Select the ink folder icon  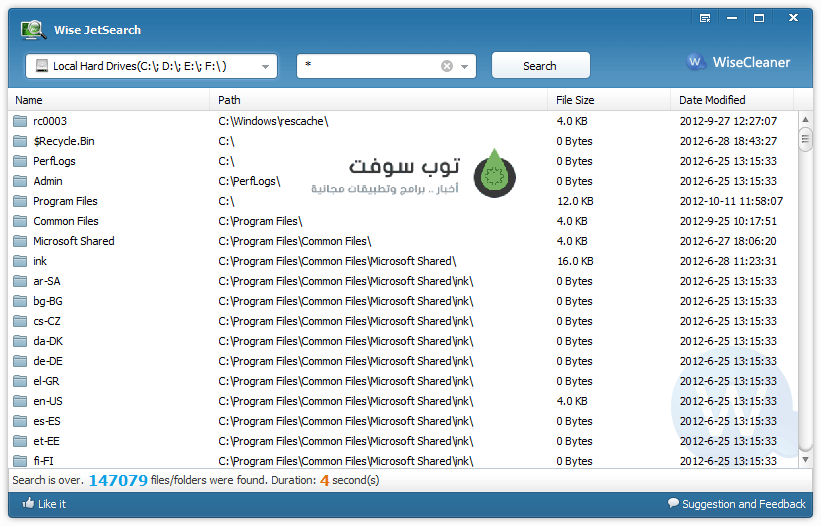(20, 261)
